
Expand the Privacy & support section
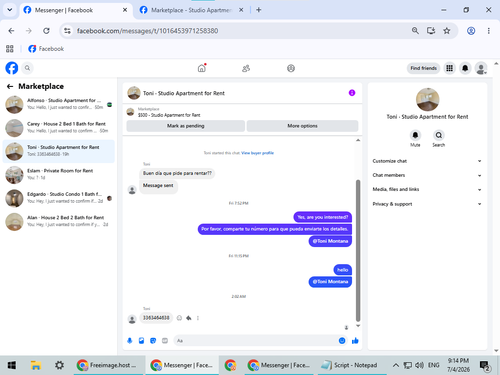pos(427,204)
